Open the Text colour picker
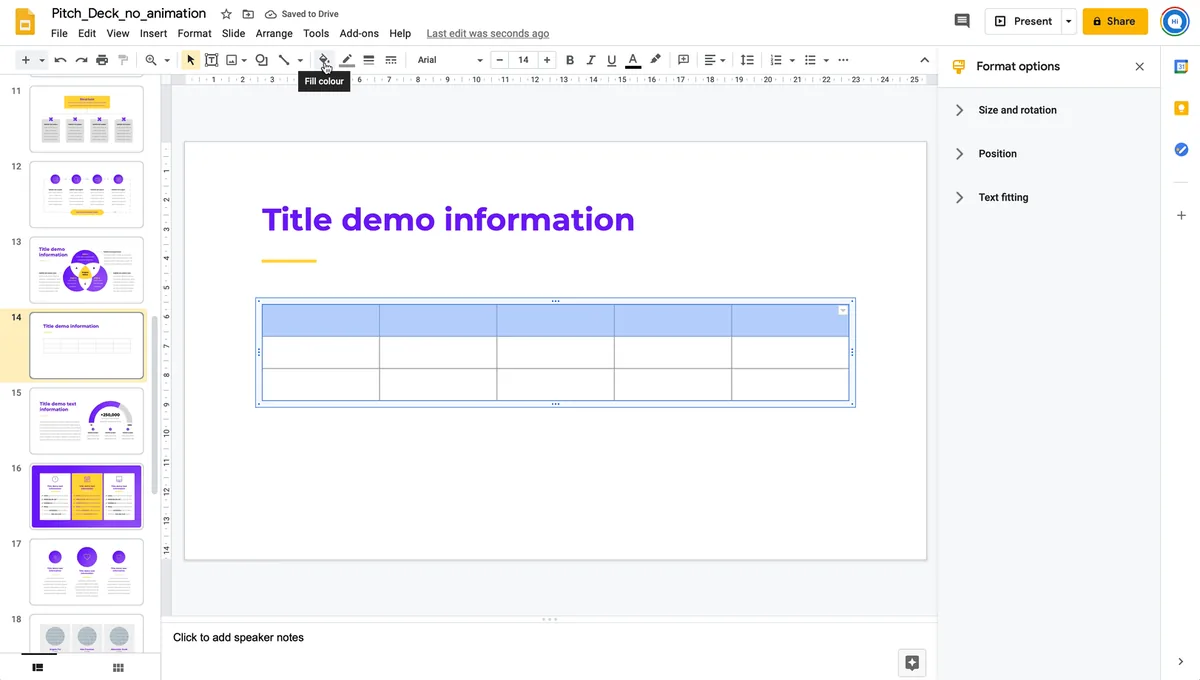The height and width of the screenshot is (680, 1200). click(x=633, y=60)
